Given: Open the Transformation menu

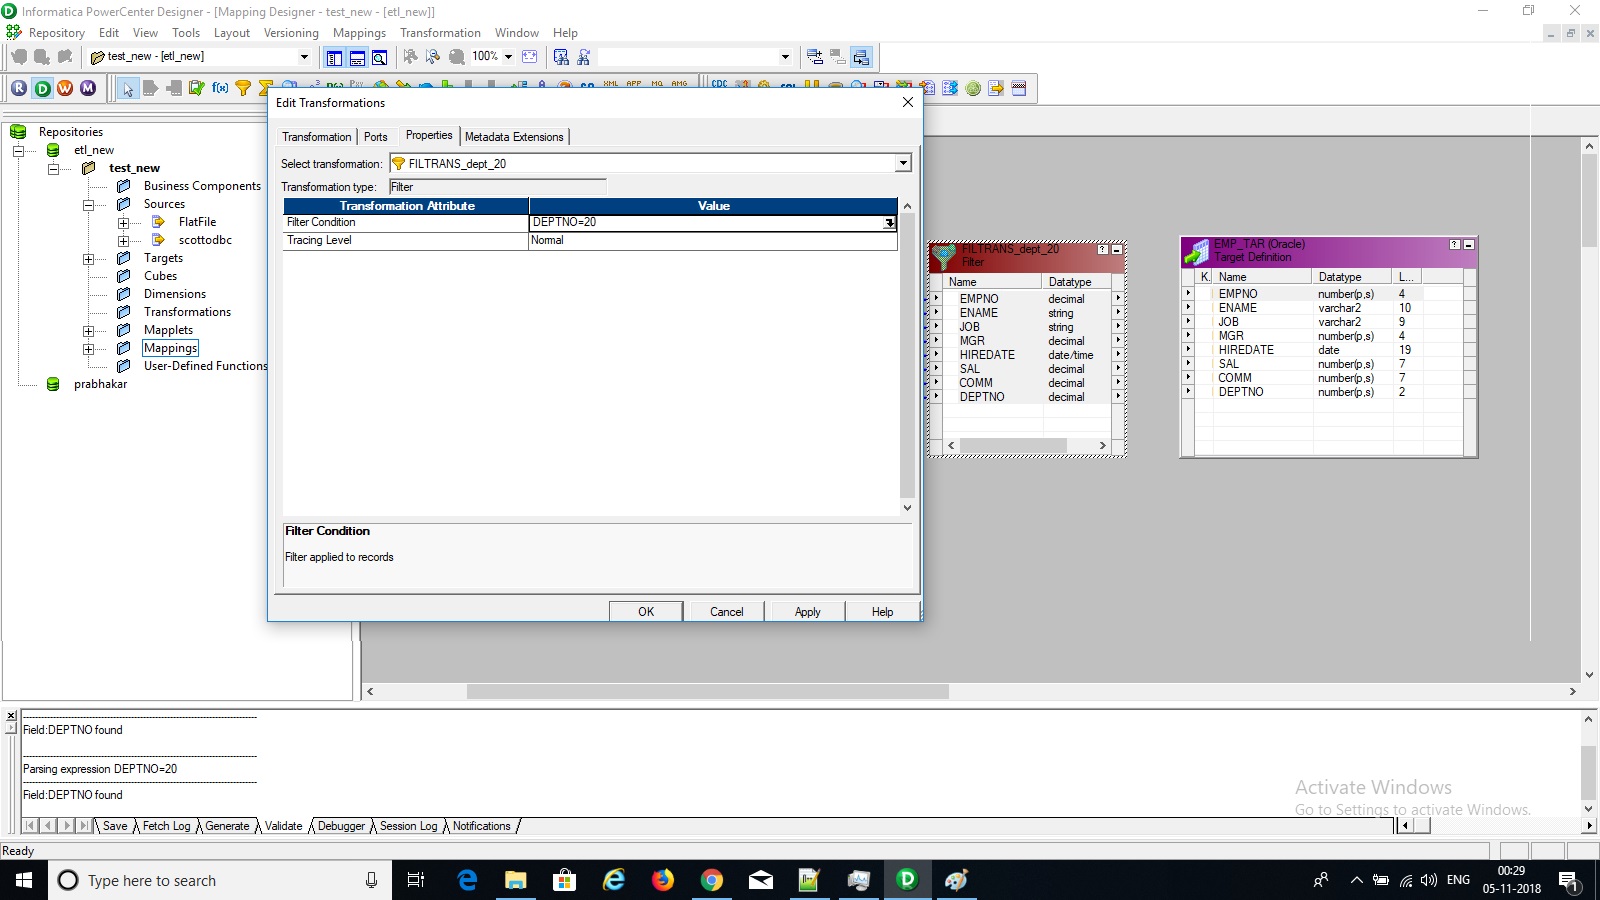Looking at the screenshot, I should click(x=440, y=32).
